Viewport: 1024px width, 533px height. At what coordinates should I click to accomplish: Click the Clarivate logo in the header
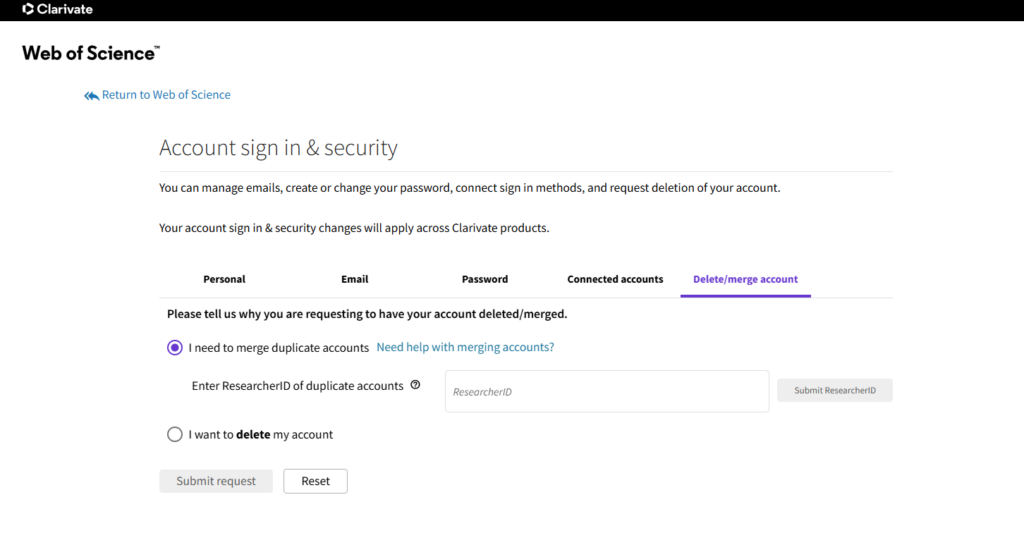tap(57, 9)
